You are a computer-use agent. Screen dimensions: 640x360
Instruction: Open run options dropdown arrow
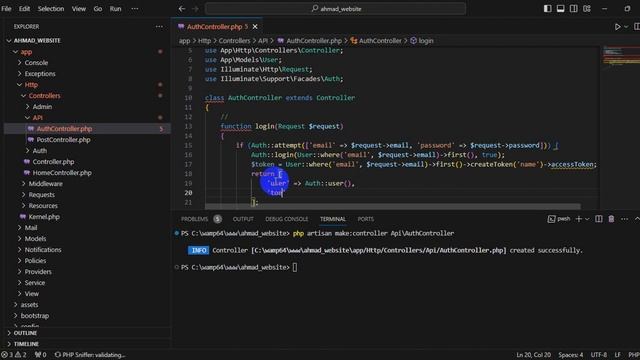(626, 27)
